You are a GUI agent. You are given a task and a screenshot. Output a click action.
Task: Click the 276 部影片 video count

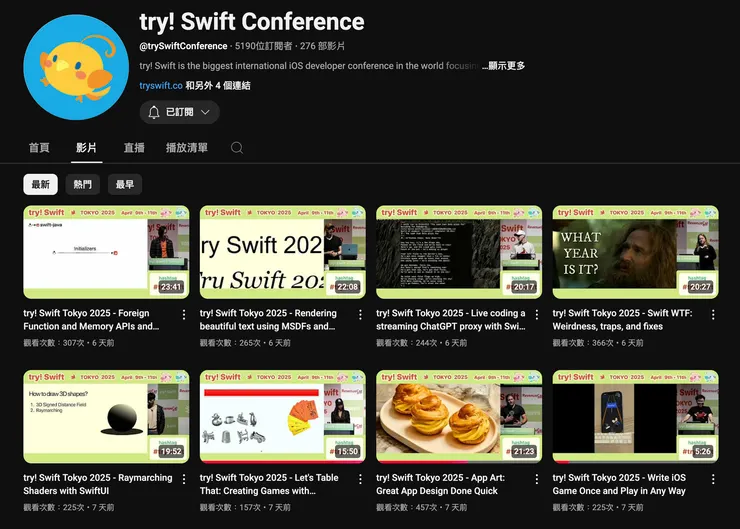pos(322,46)
